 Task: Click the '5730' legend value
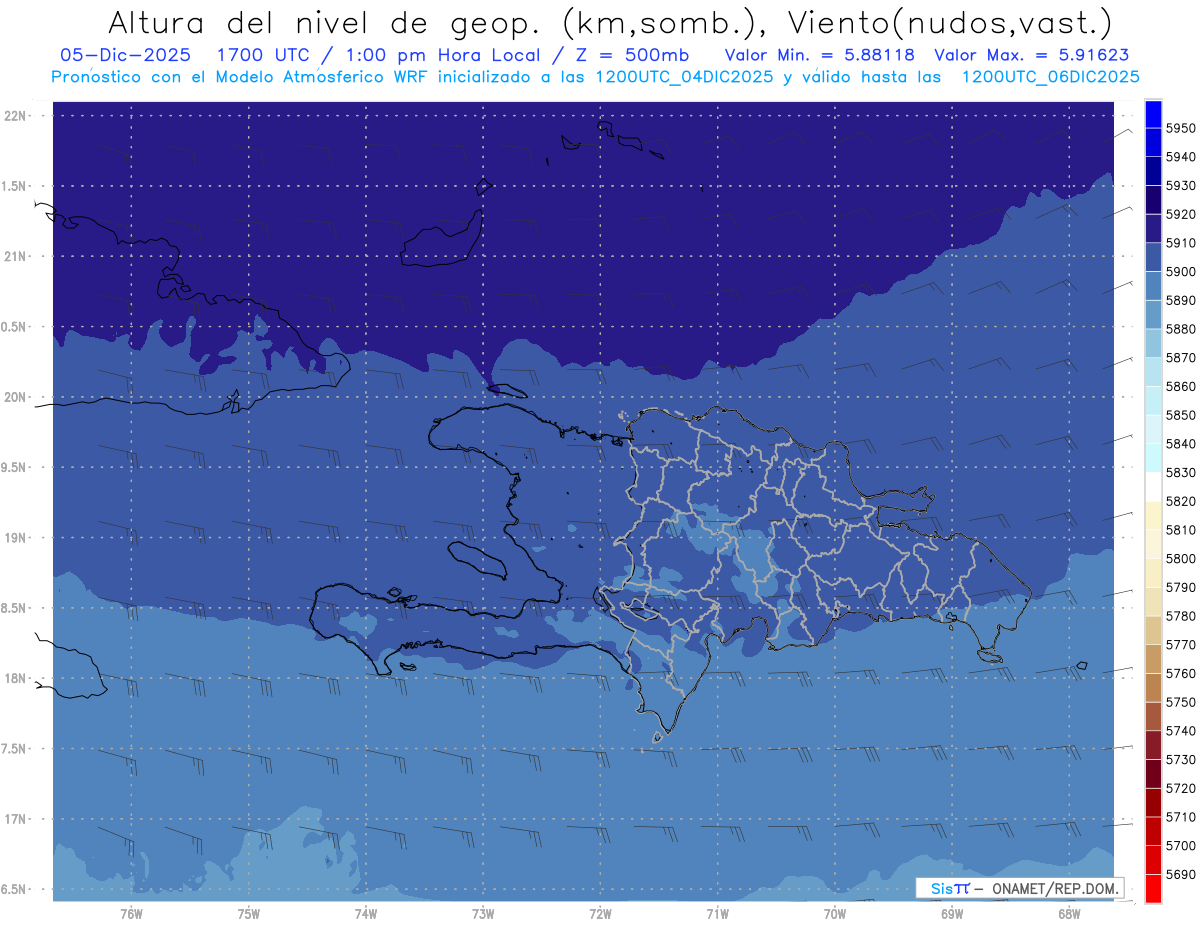(1180, 759)
